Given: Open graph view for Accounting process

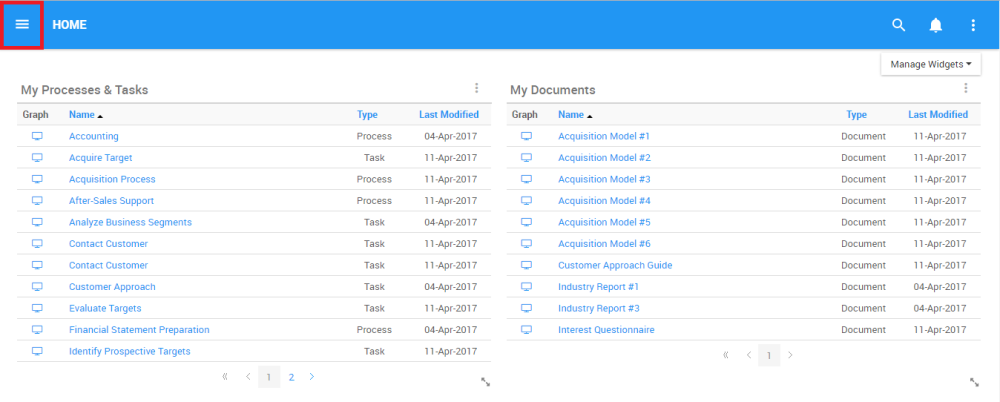Looking at the screenshot, I should click(38, 136).
